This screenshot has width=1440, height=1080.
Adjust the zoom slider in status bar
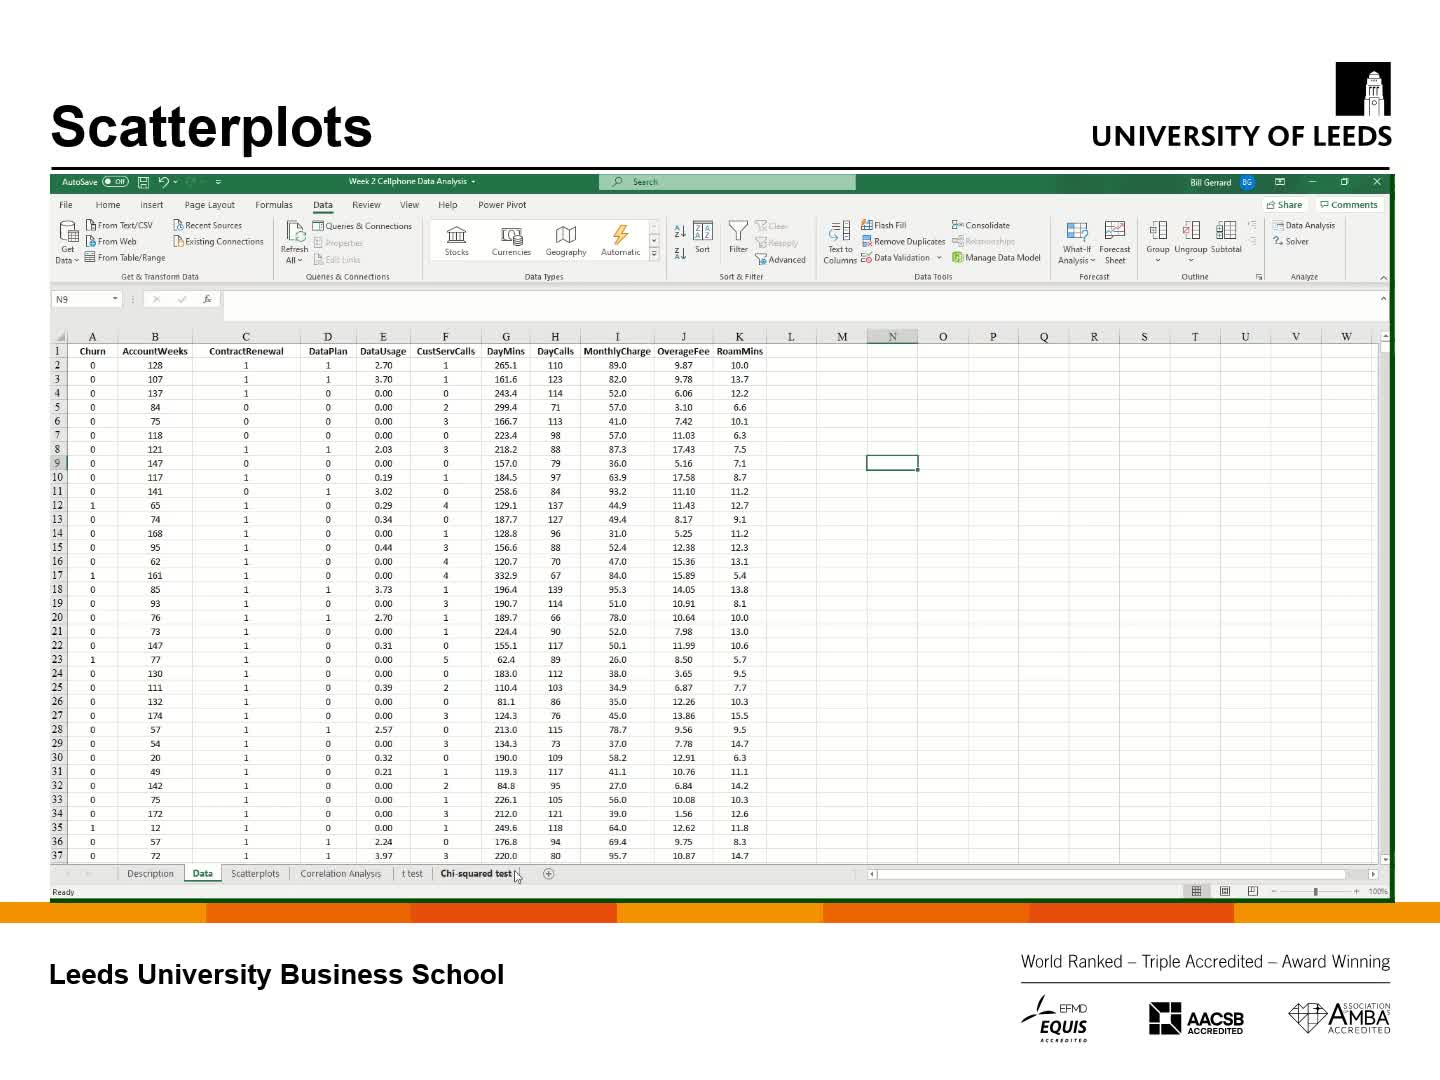click(1315, 891)
